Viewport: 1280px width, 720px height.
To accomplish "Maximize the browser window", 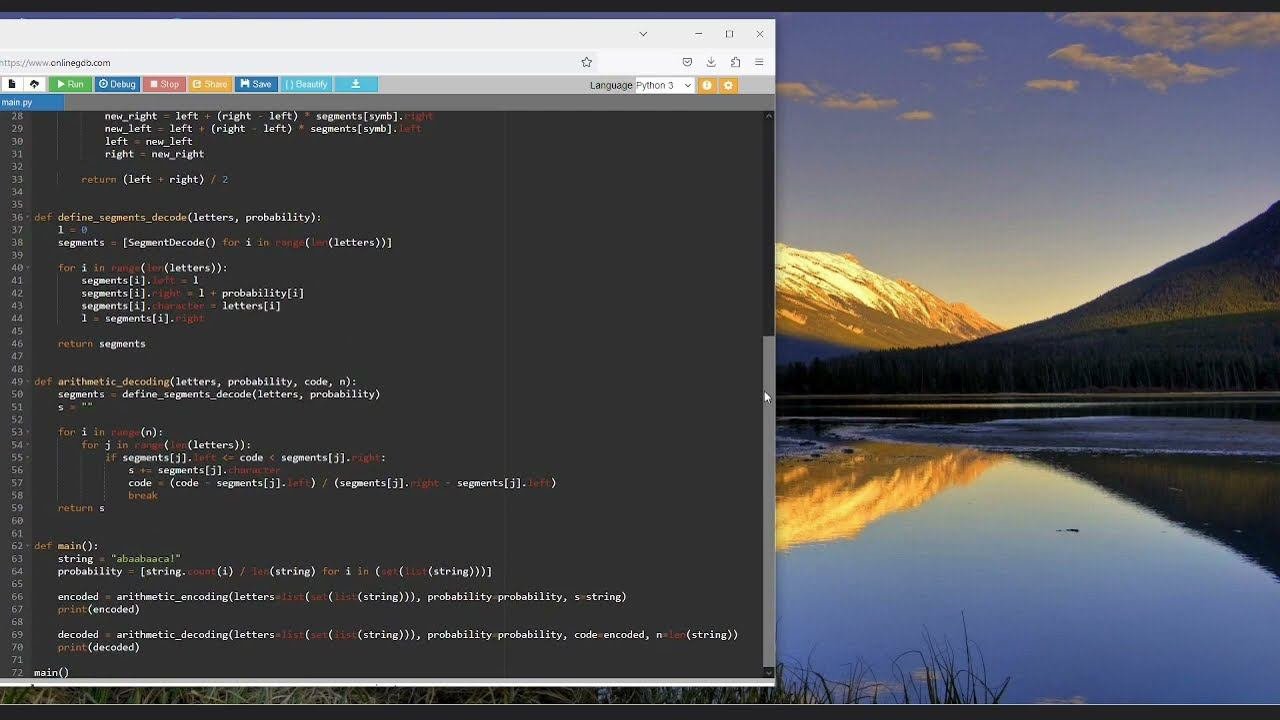I will 729,34.
